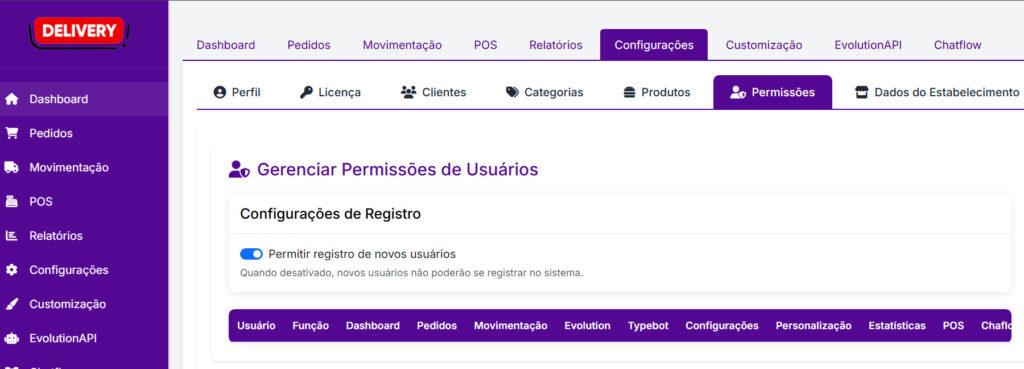1024x369 pixels.
Task: Click the POS column header in table
Action: 953,325
